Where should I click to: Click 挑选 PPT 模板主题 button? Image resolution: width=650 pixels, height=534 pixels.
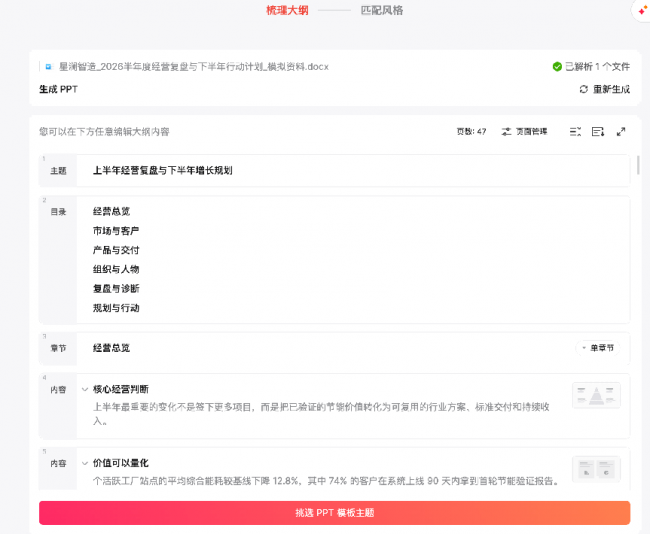(335, 513)
